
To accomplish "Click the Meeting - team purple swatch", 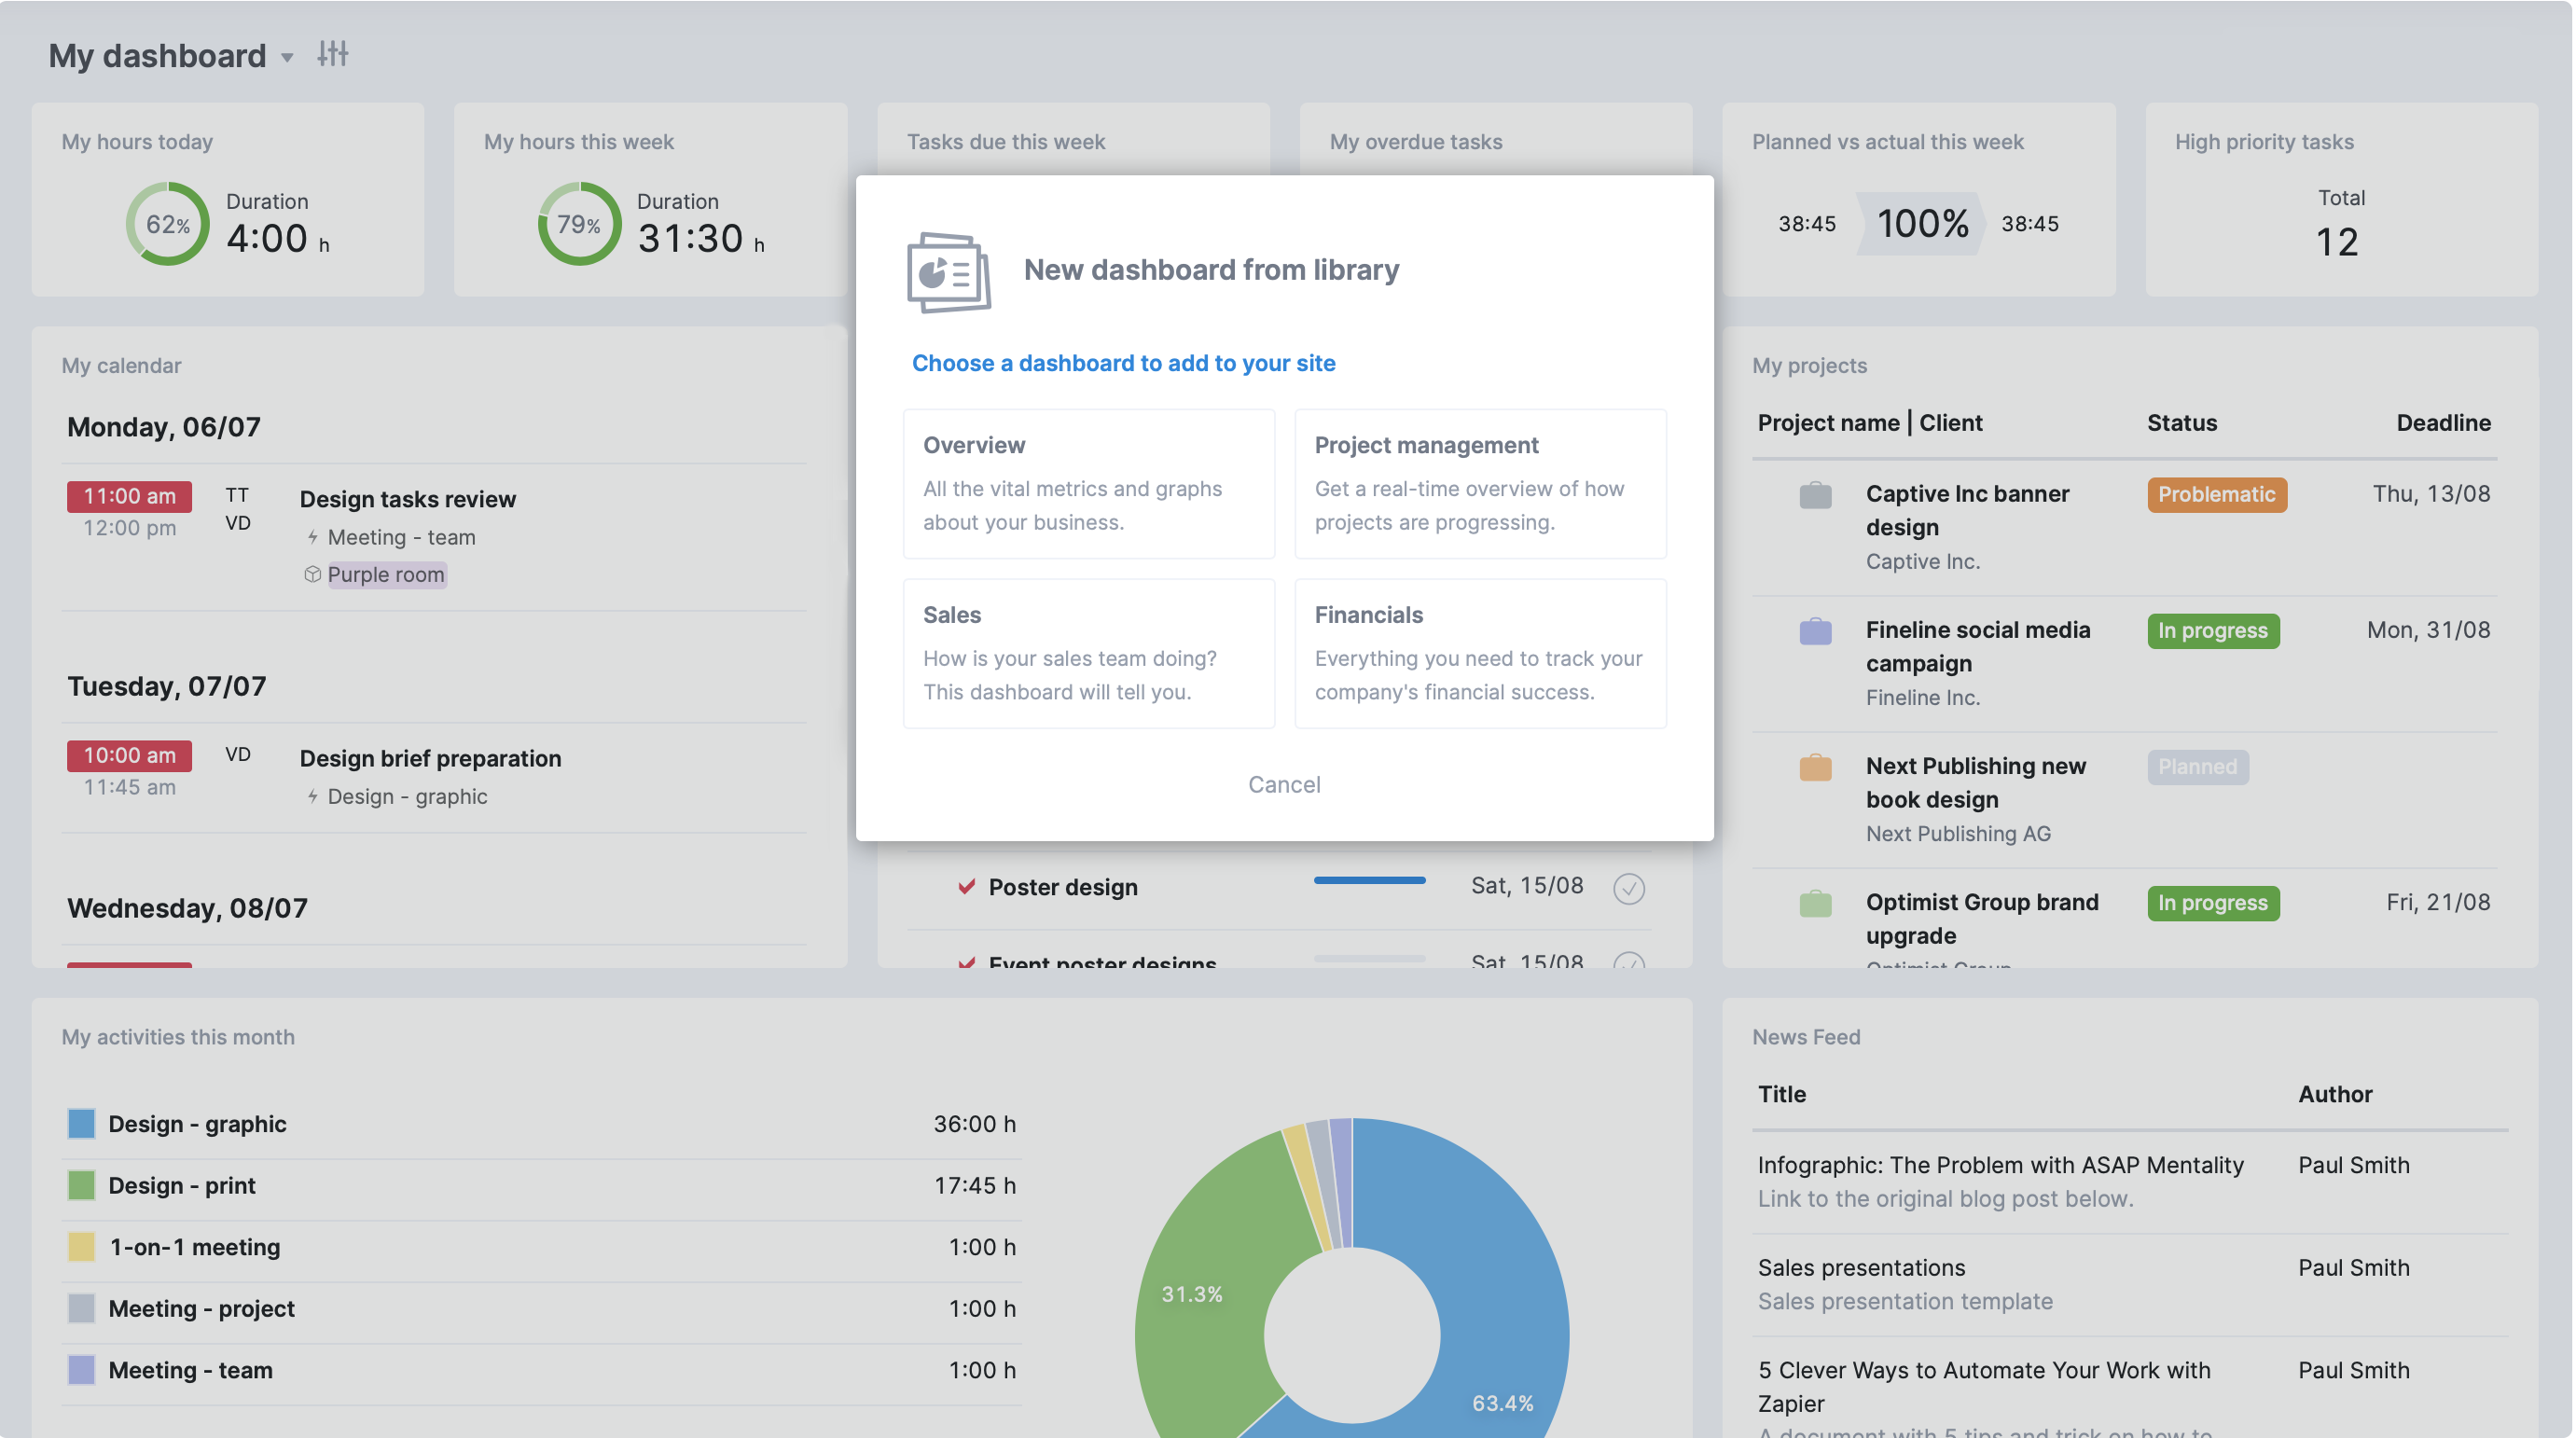I will pos(81,1370).
